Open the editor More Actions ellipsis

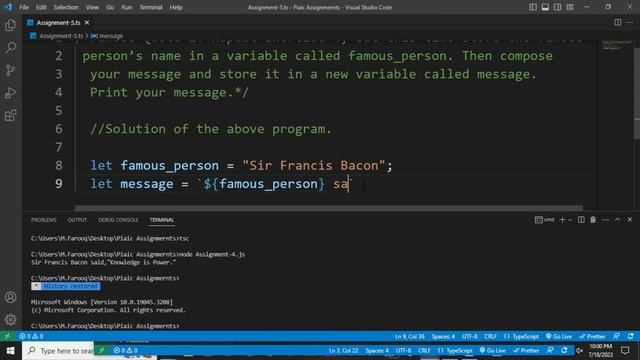tap(630, 22)
